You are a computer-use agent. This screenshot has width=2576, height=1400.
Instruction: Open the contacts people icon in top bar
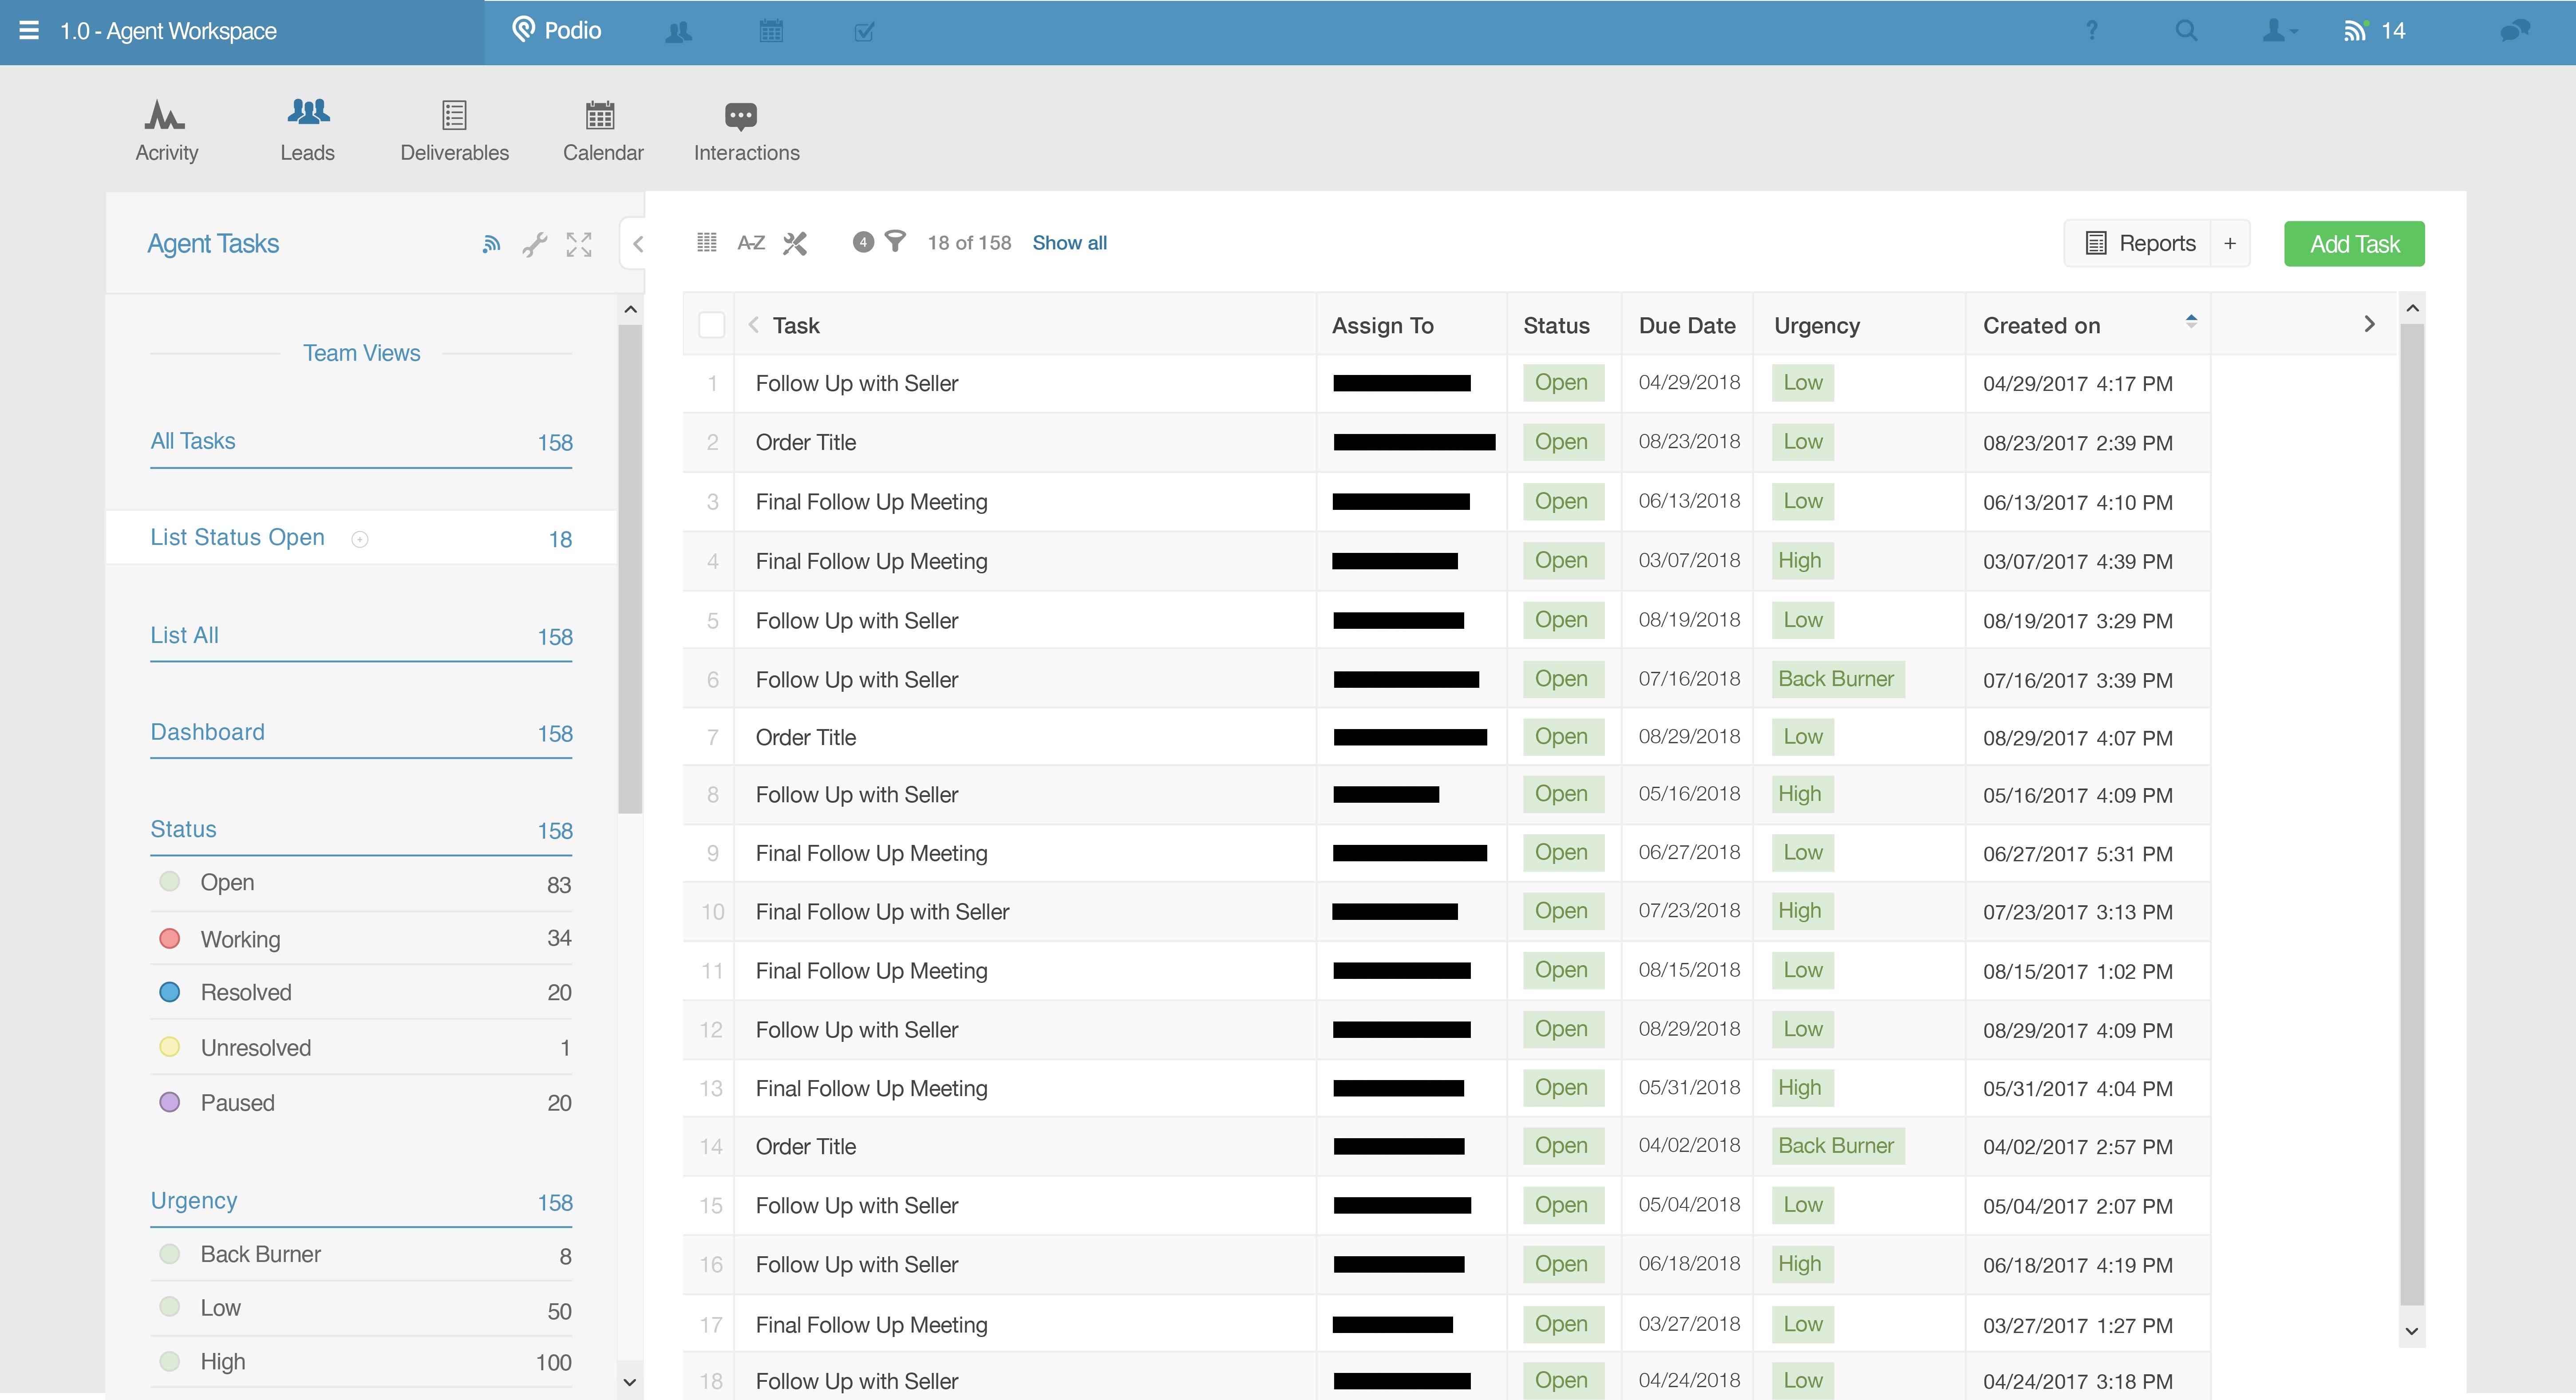(x=679, y=32)
